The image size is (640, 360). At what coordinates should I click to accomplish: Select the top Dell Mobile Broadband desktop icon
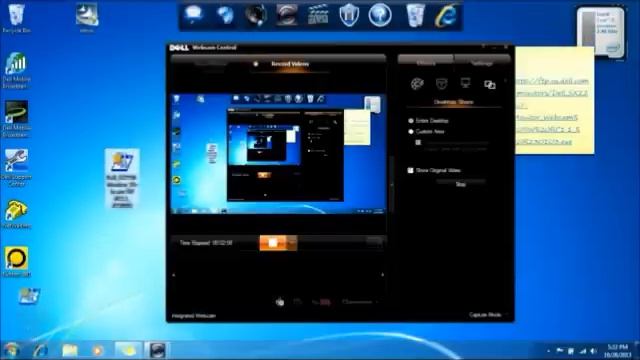click(16, 70)
